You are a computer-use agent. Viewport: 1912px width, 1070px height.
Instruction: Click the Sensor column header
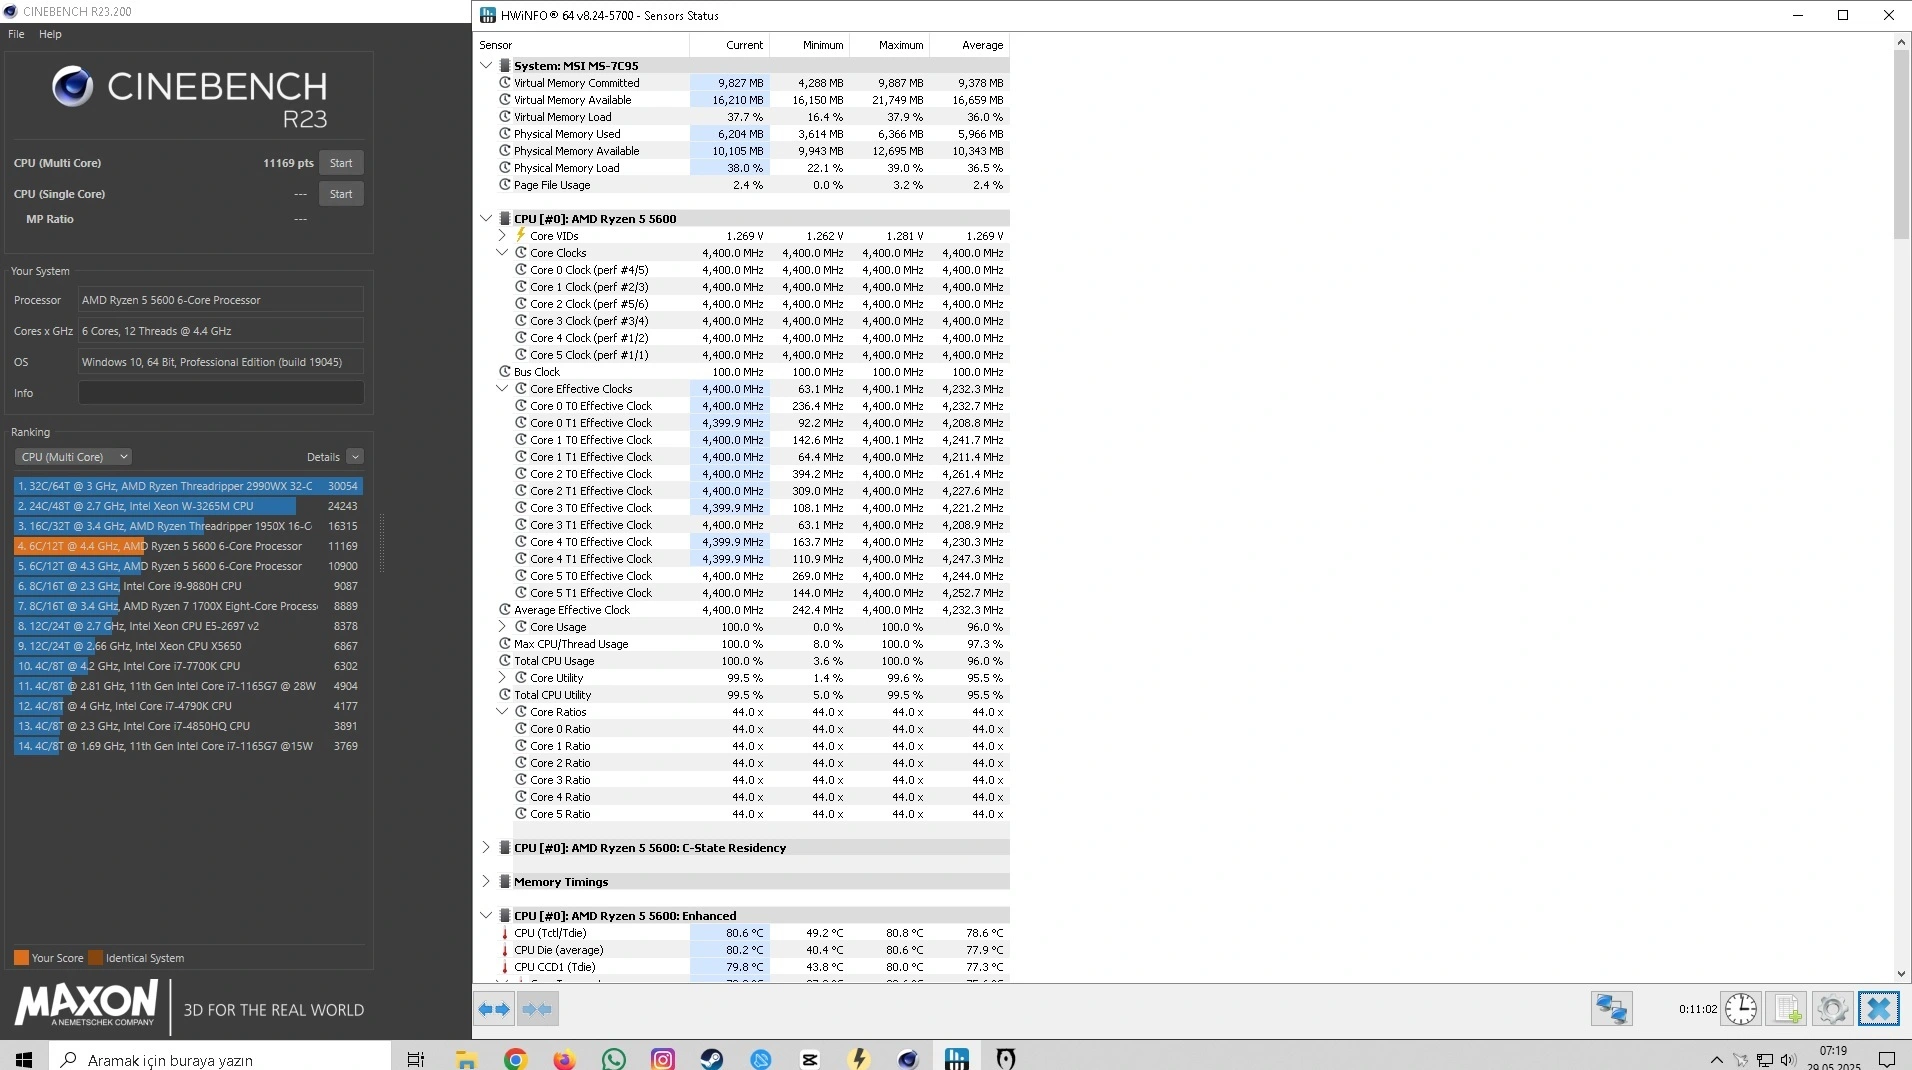(x=581, y=45)
